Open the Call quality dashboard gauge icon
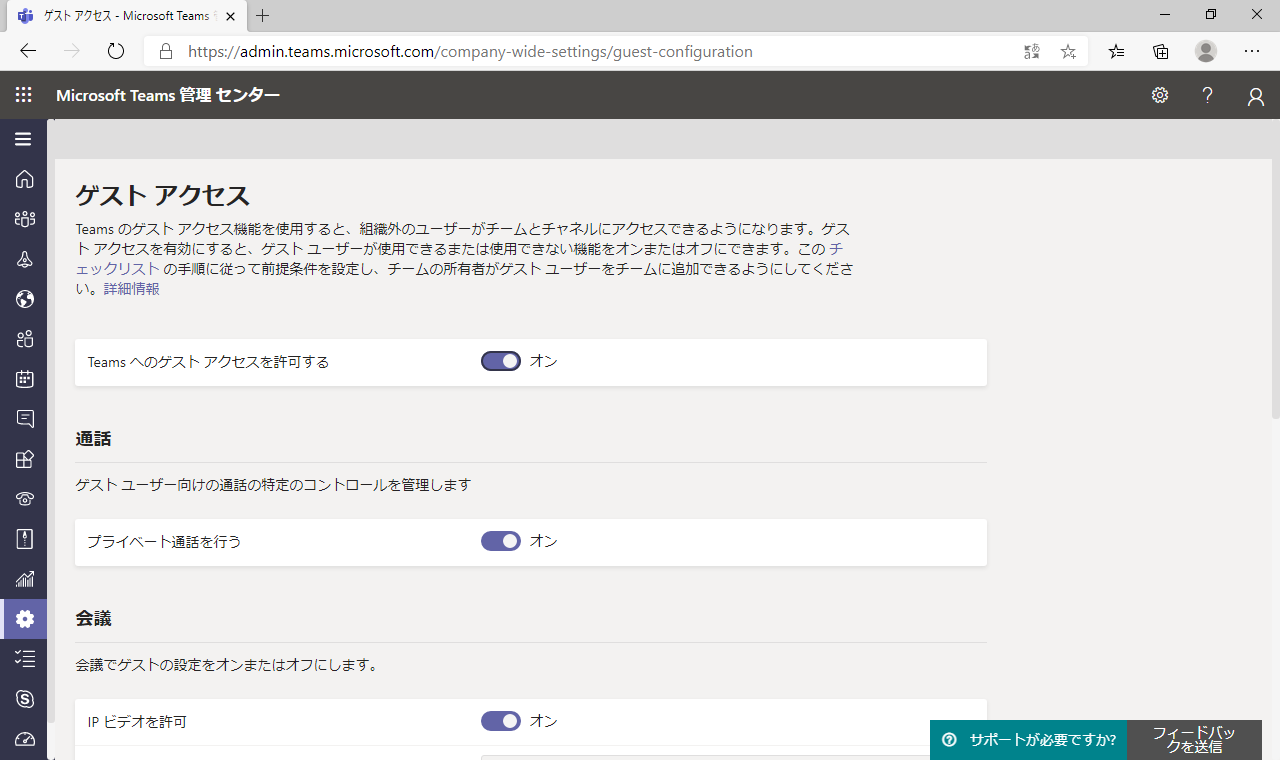The width and height of the screenshot is (1280, 760). tap(25, 739)
